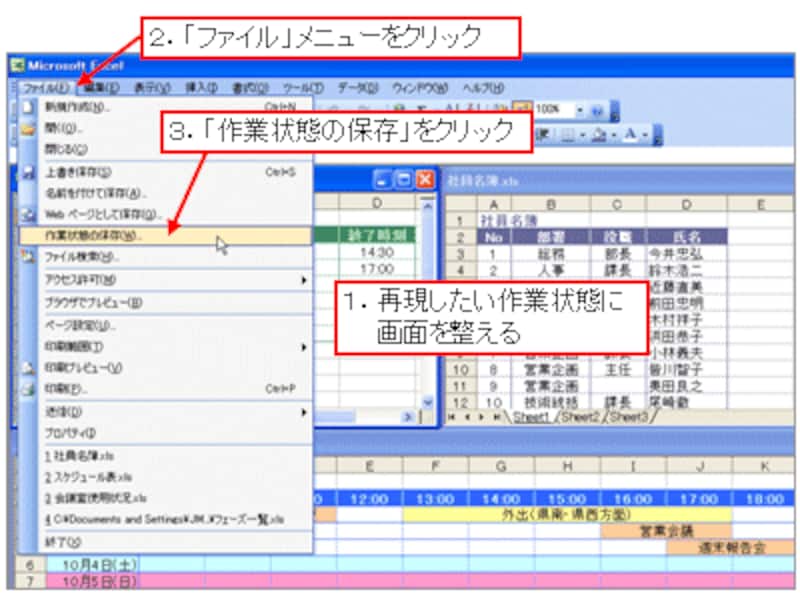Open the ヘルプ menu

(x=483, y=88)
